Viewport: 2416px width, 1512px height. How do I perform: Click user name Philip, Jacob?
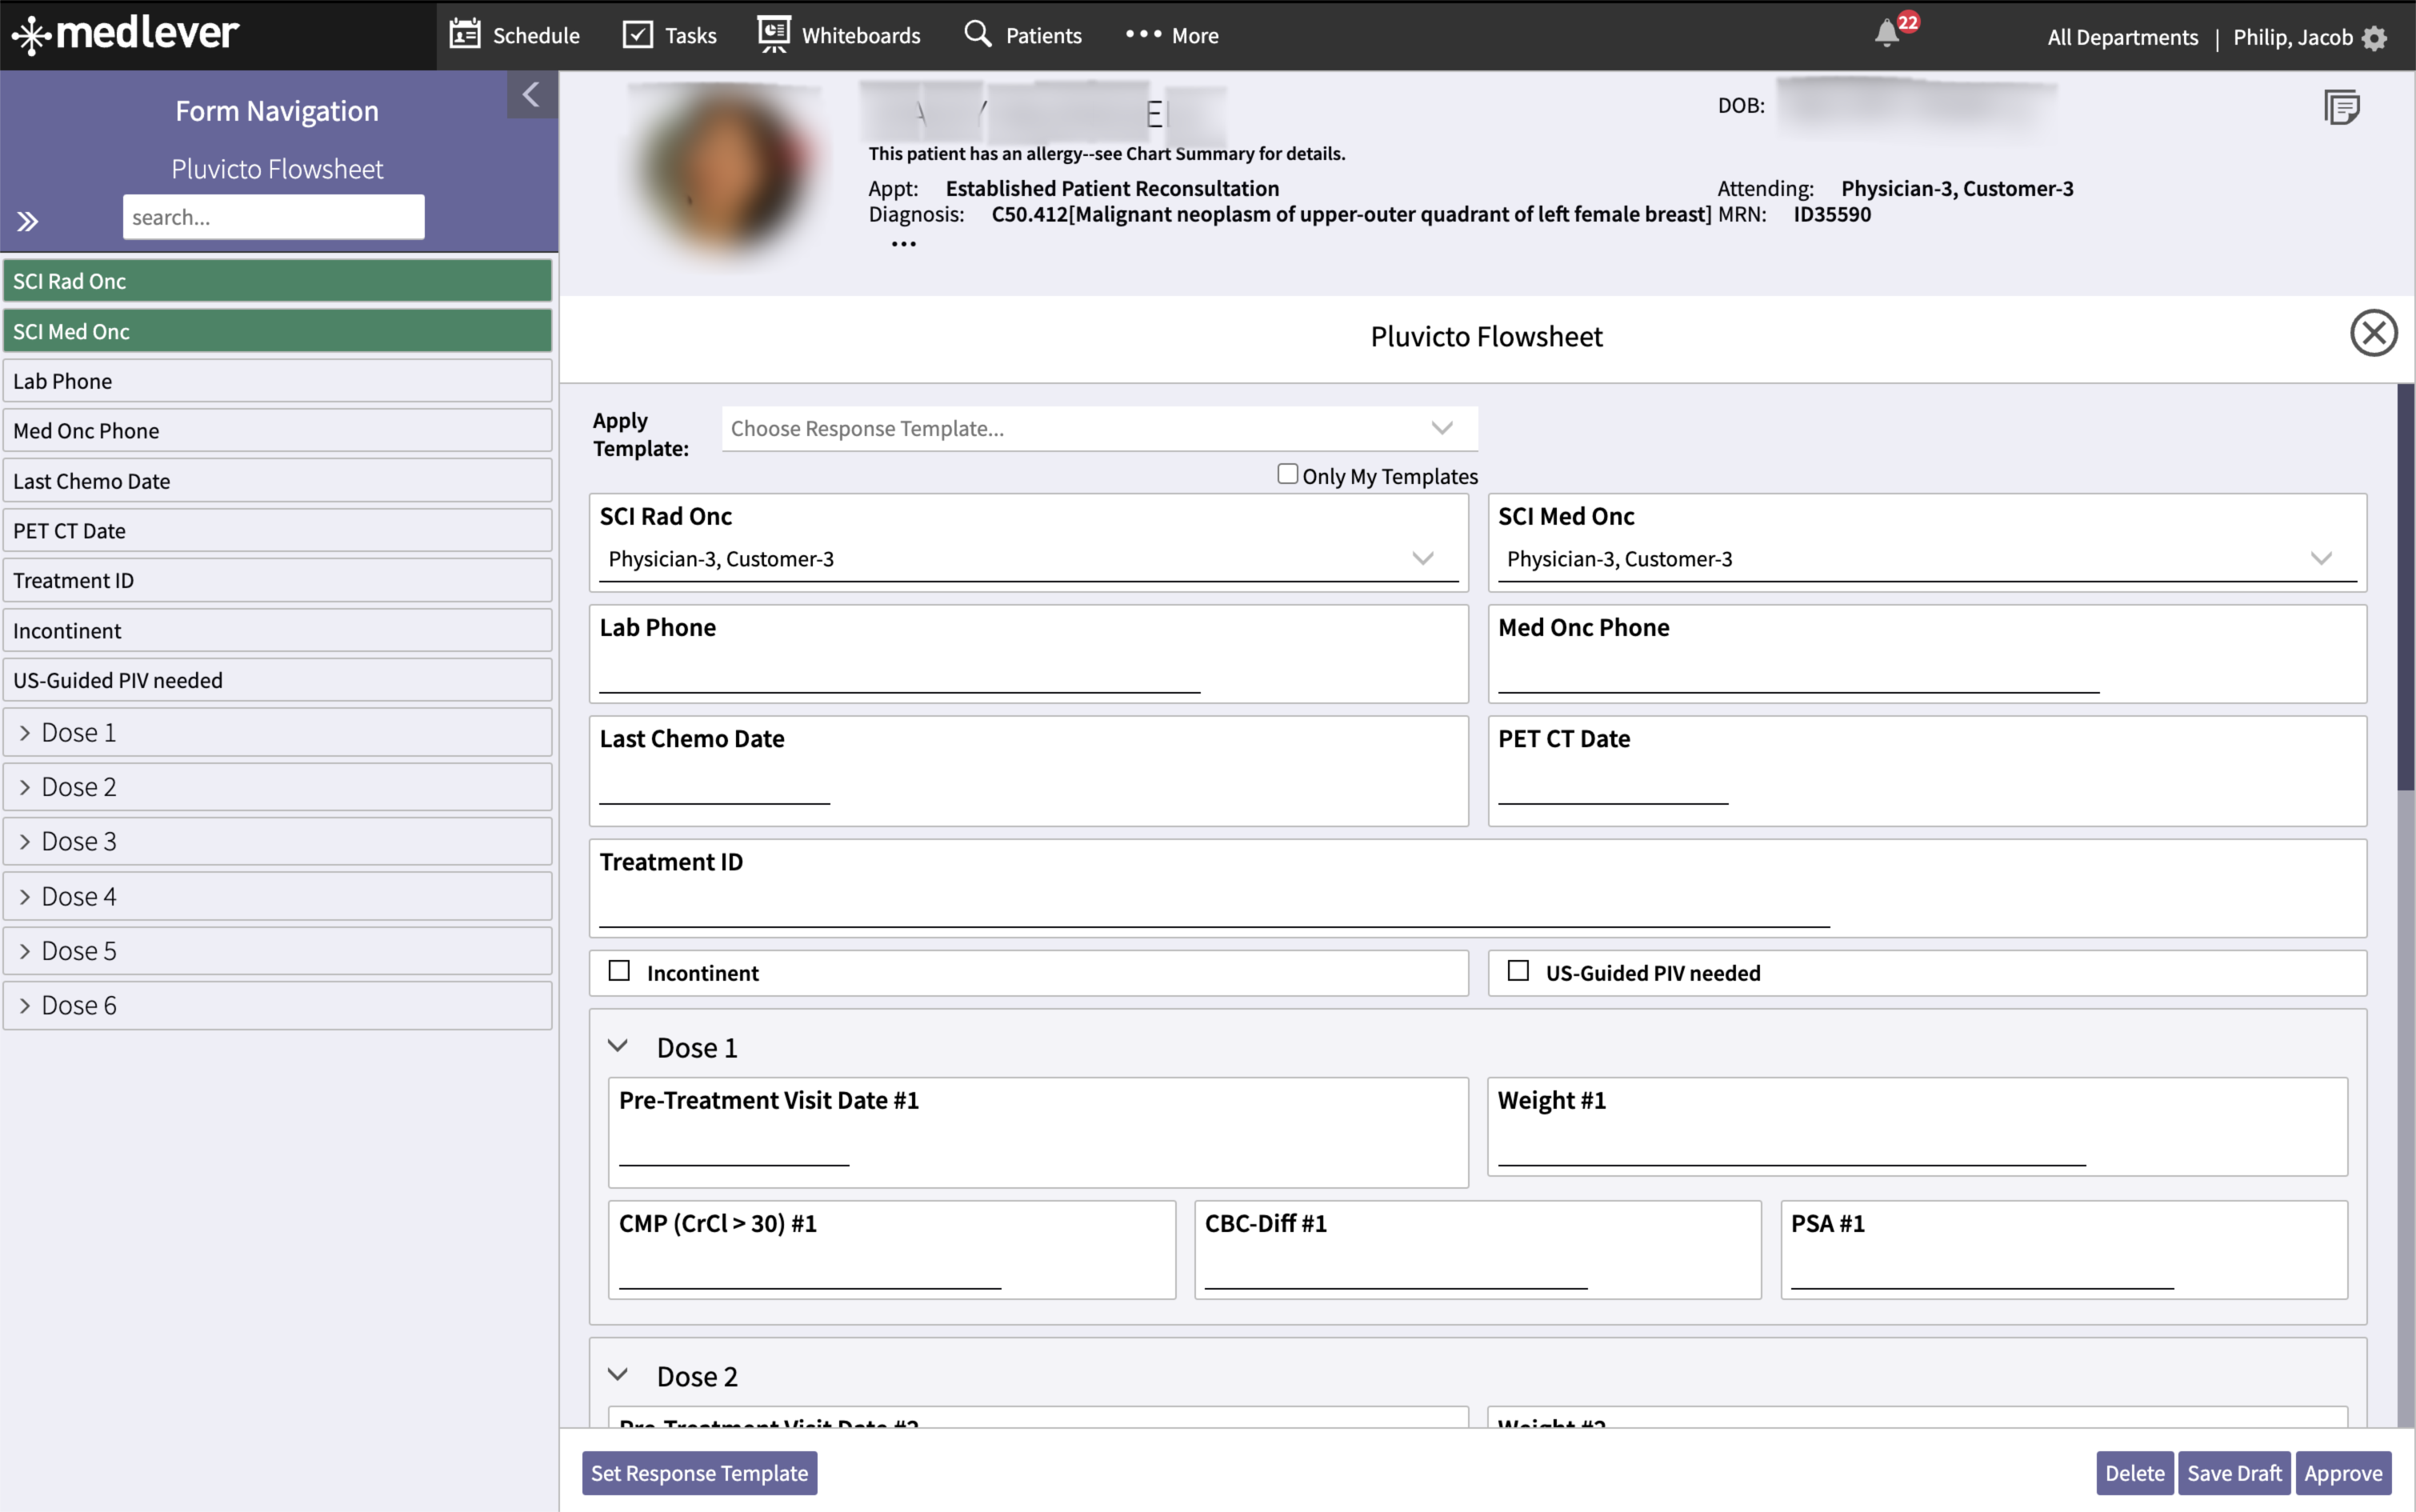pos(2293,37)
